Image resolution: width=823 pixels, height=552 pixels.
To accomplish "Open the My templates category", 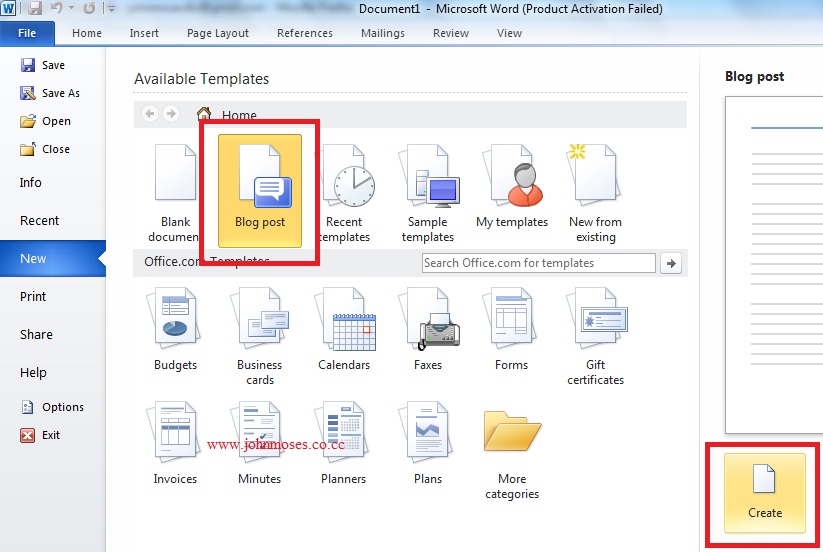I will (512, 186).
